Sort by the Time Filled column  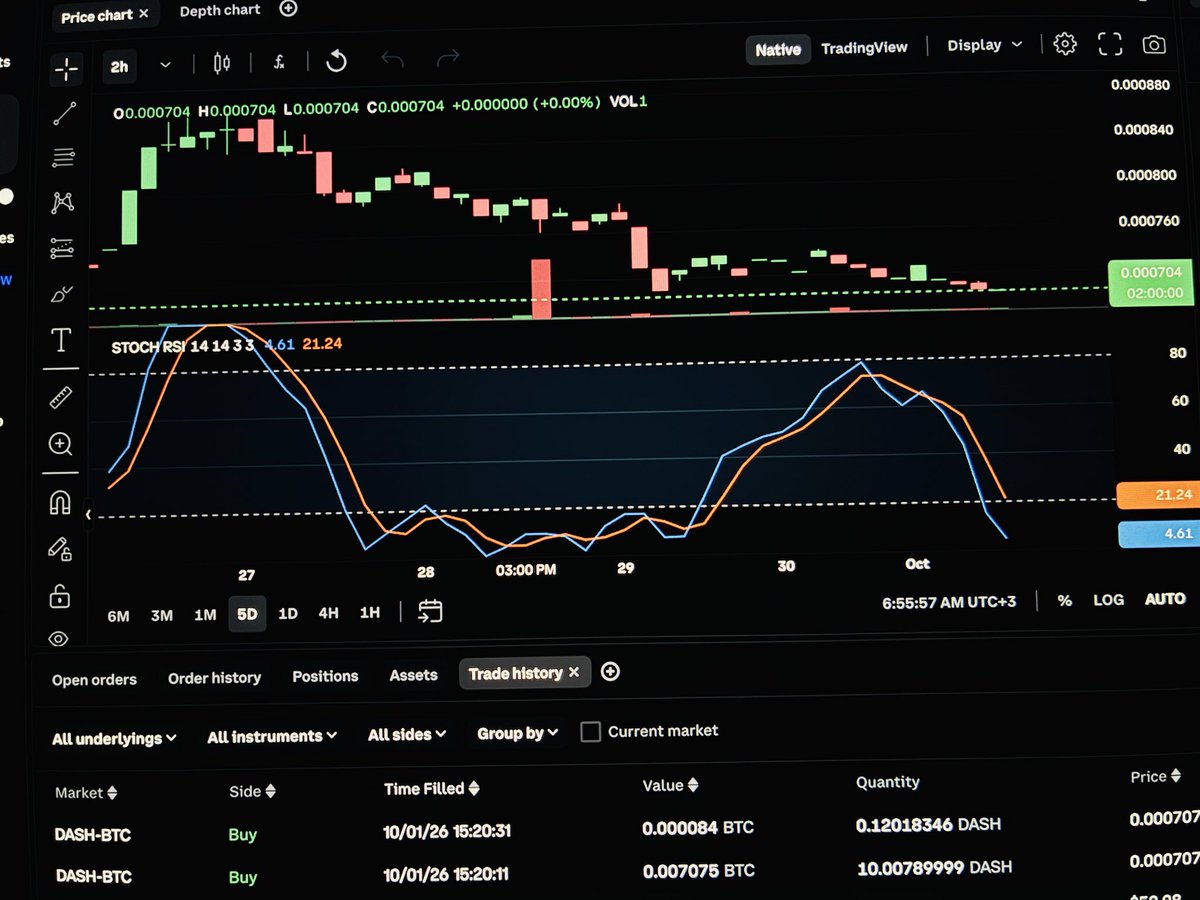pyautogui.click(x=432, y=789)
